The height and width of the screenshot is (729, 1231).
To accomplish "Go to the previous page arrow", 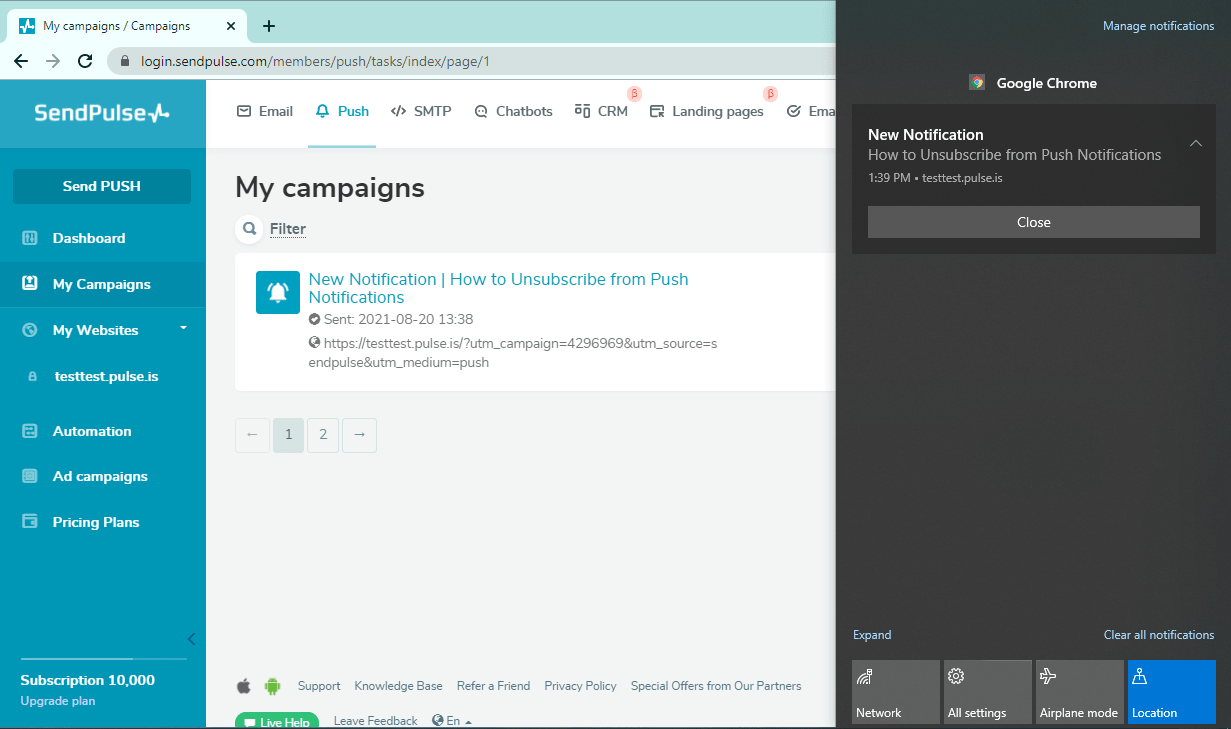I will (252, 435).
